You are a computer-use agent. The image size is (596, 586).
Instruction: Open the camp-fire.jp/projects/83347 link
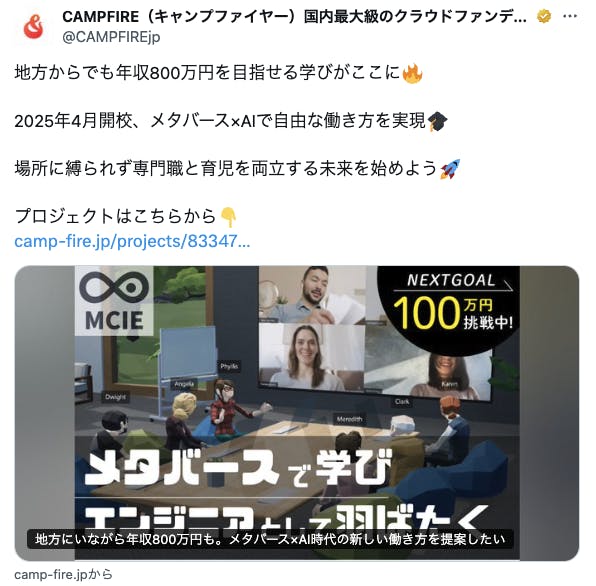(x=132, y=241)
